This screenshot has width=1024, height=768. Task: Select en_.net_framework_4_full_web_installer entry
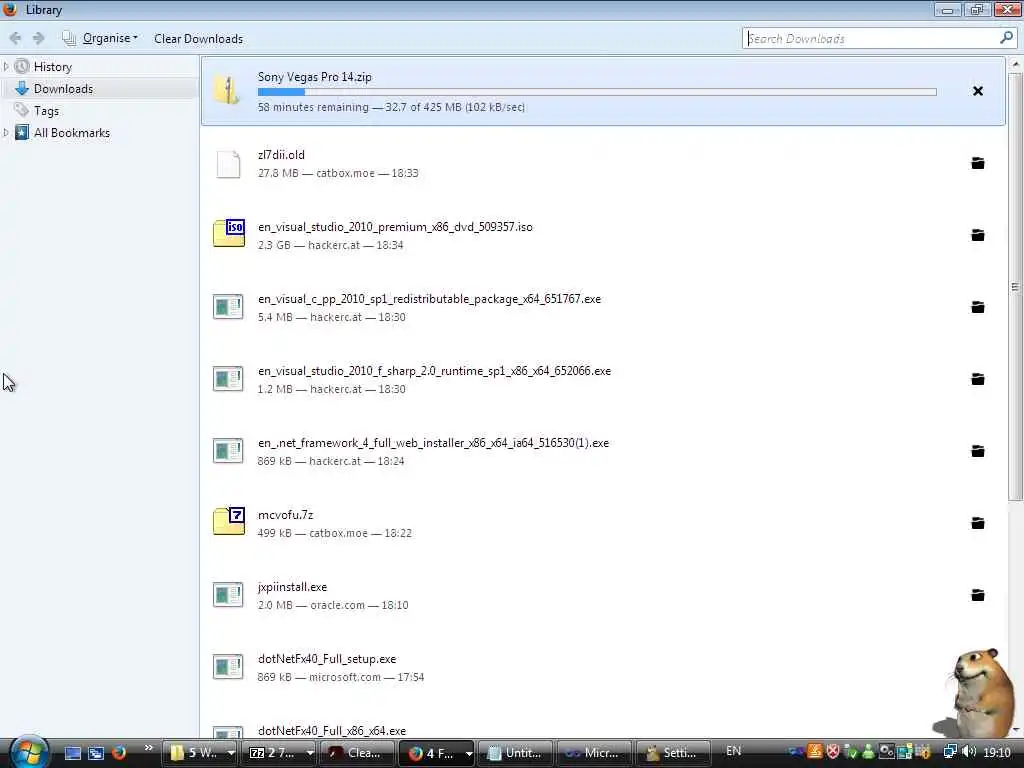(x=603, y=451)
